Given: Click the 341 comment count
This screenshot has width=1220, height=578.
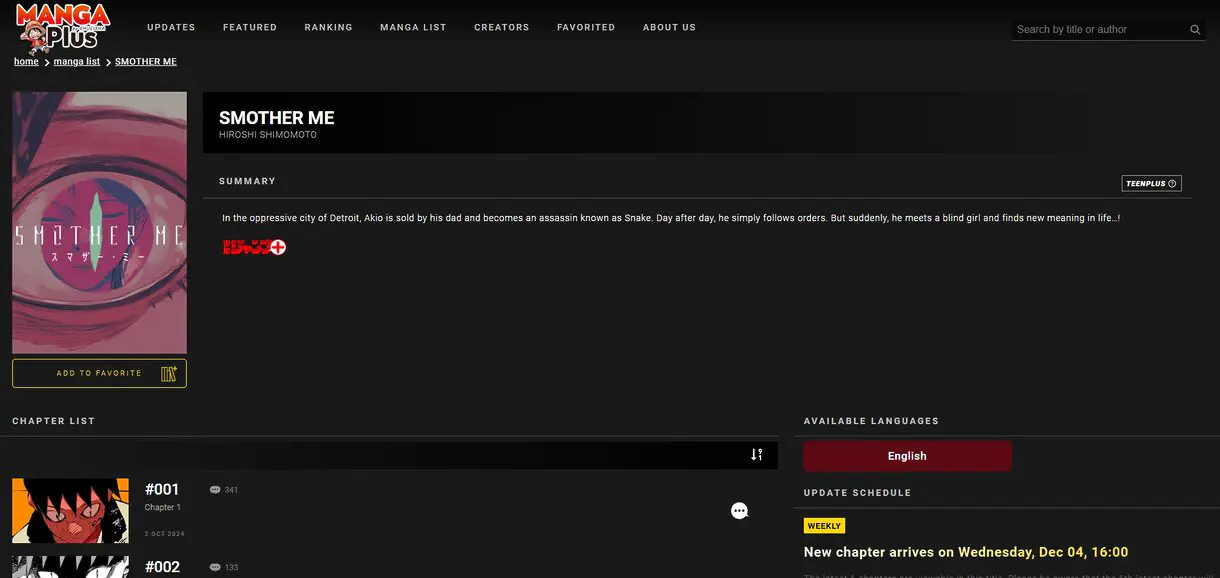Looking at the screenshot, I should [x=231, y=490].
